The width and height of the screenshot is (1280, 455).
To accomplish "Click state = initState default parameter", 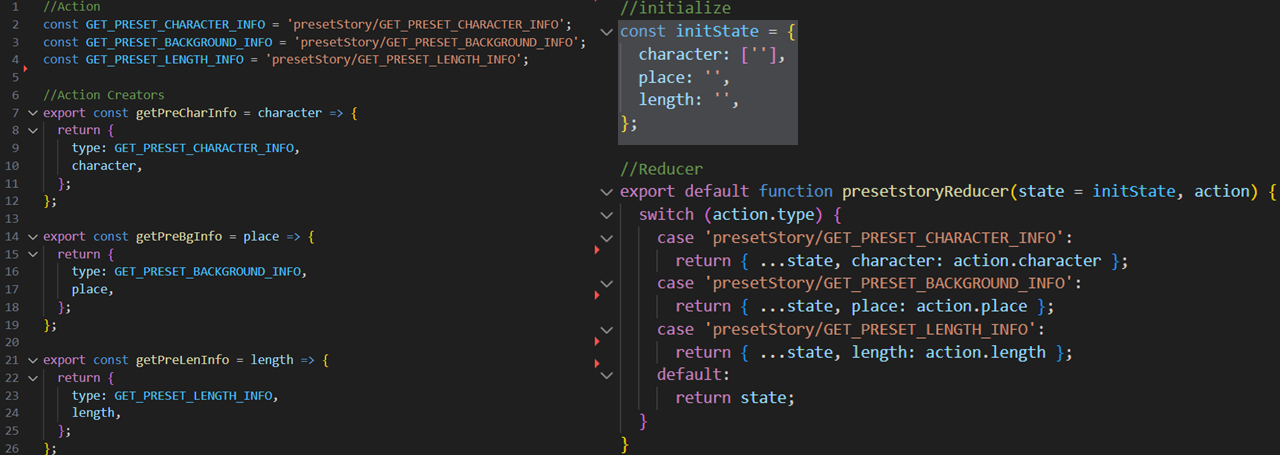I will 1097,191.
